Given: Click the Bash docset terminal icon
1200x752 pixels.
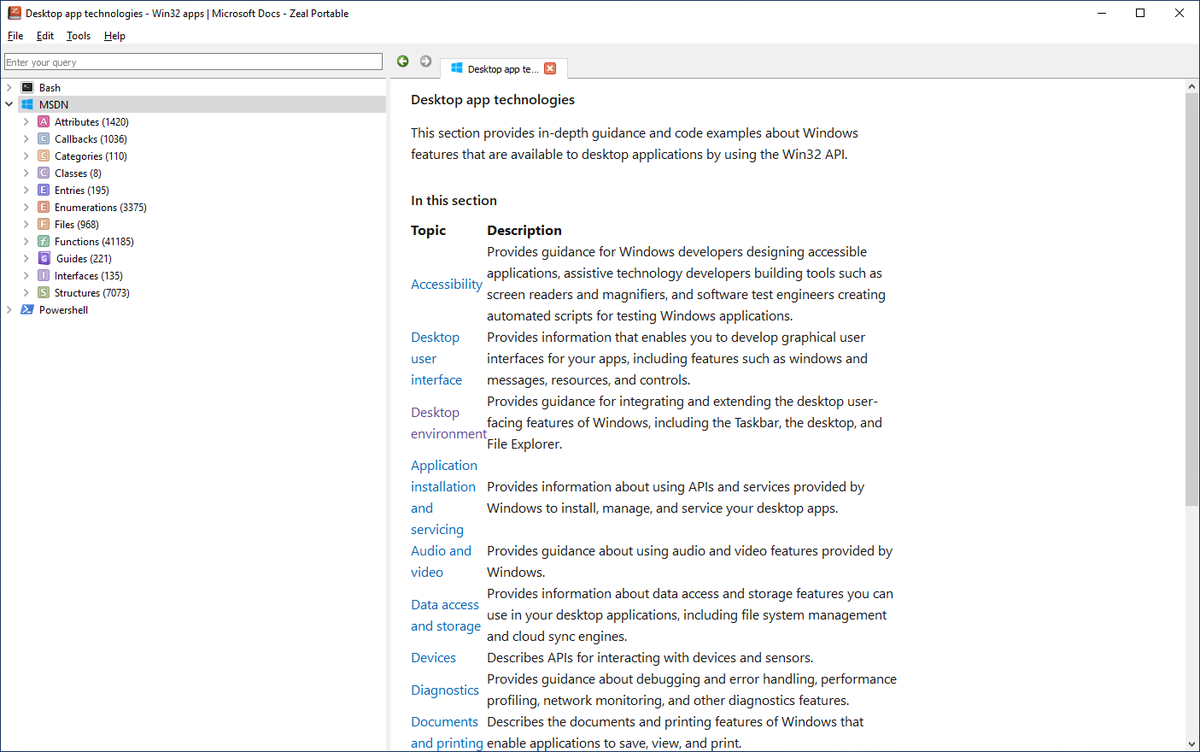Looking at the screenshot, I should [x=27, y=88].
